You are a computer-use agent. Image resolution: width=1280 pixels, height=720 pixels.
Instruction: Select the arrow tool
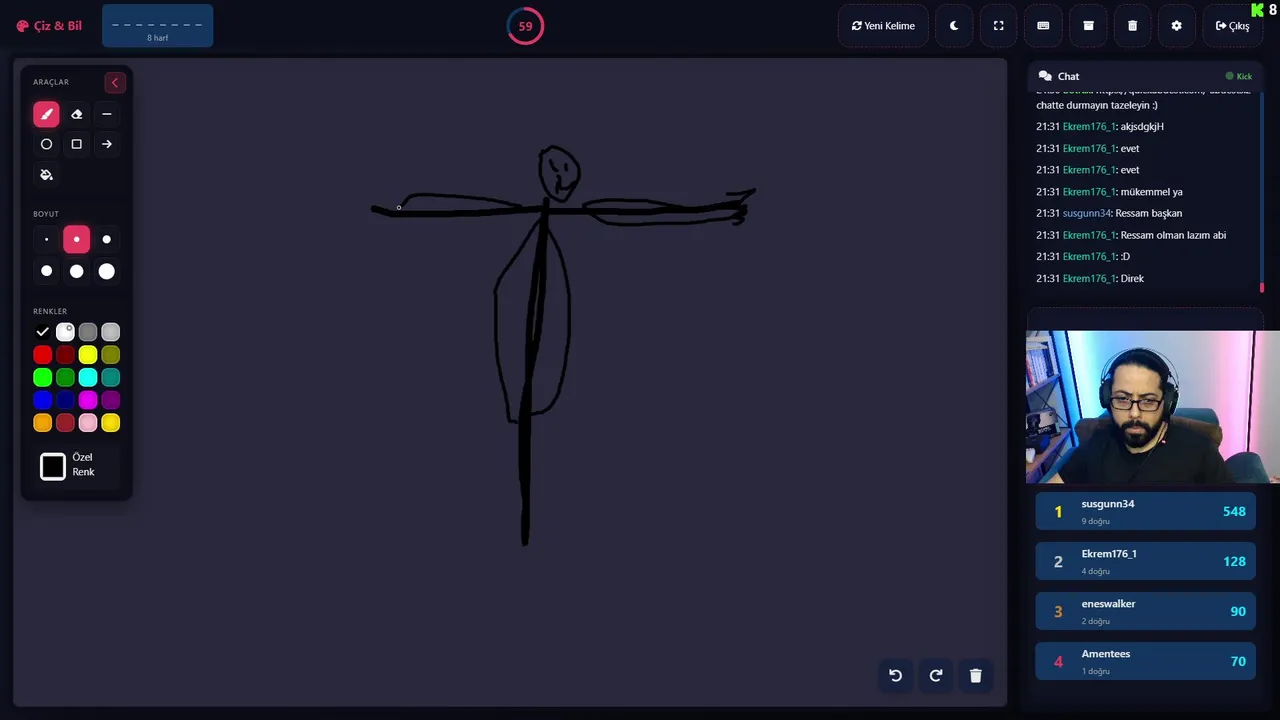(106, 144)
